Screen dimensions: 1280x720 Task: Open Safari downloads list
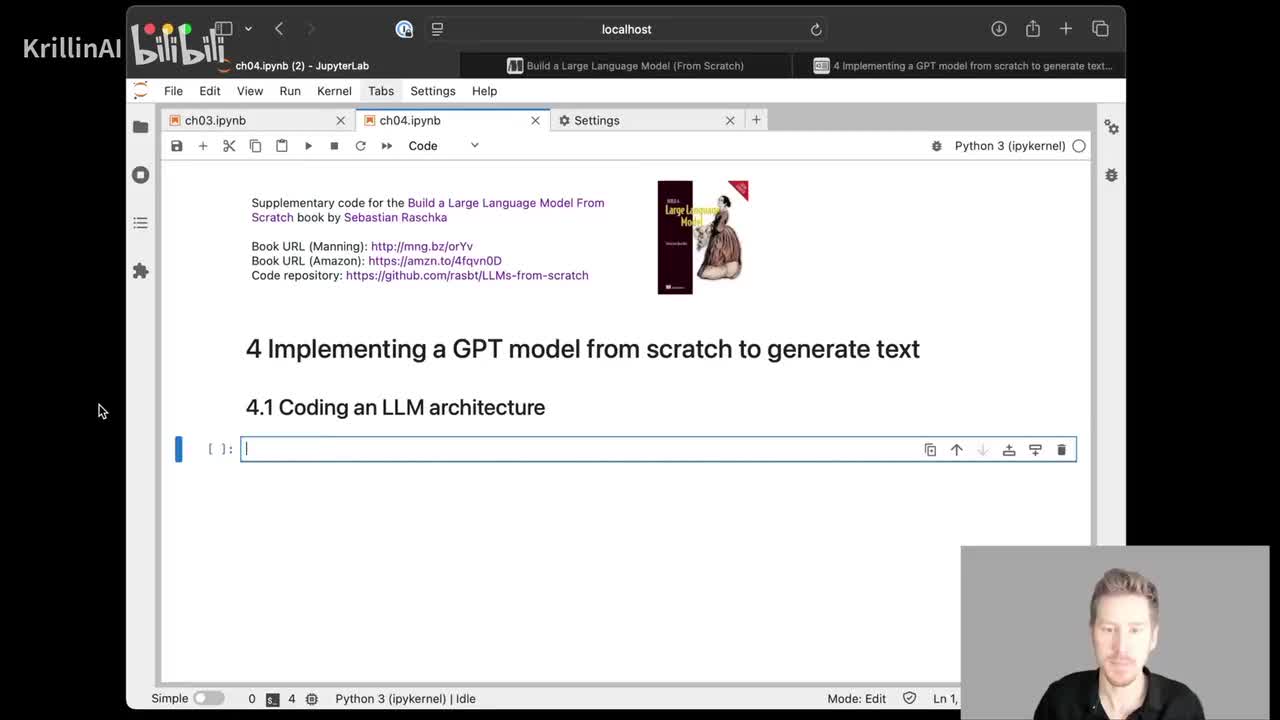[x=999, y=29]
